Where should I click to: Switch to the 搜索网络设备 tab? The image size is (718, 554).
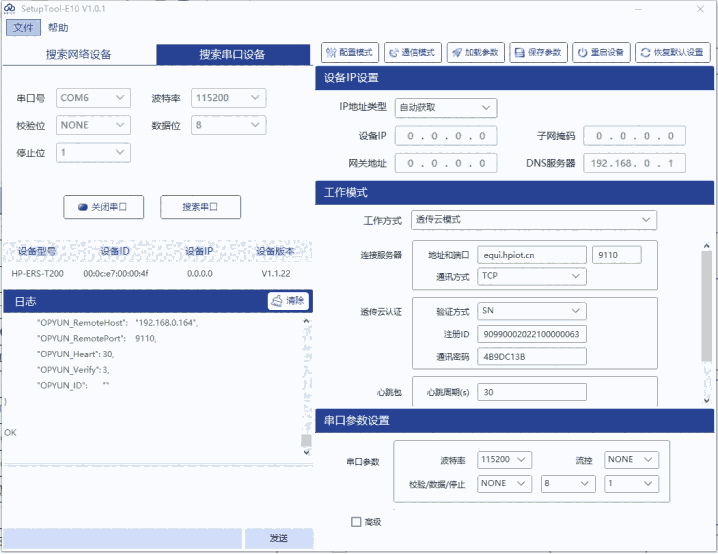78,54
